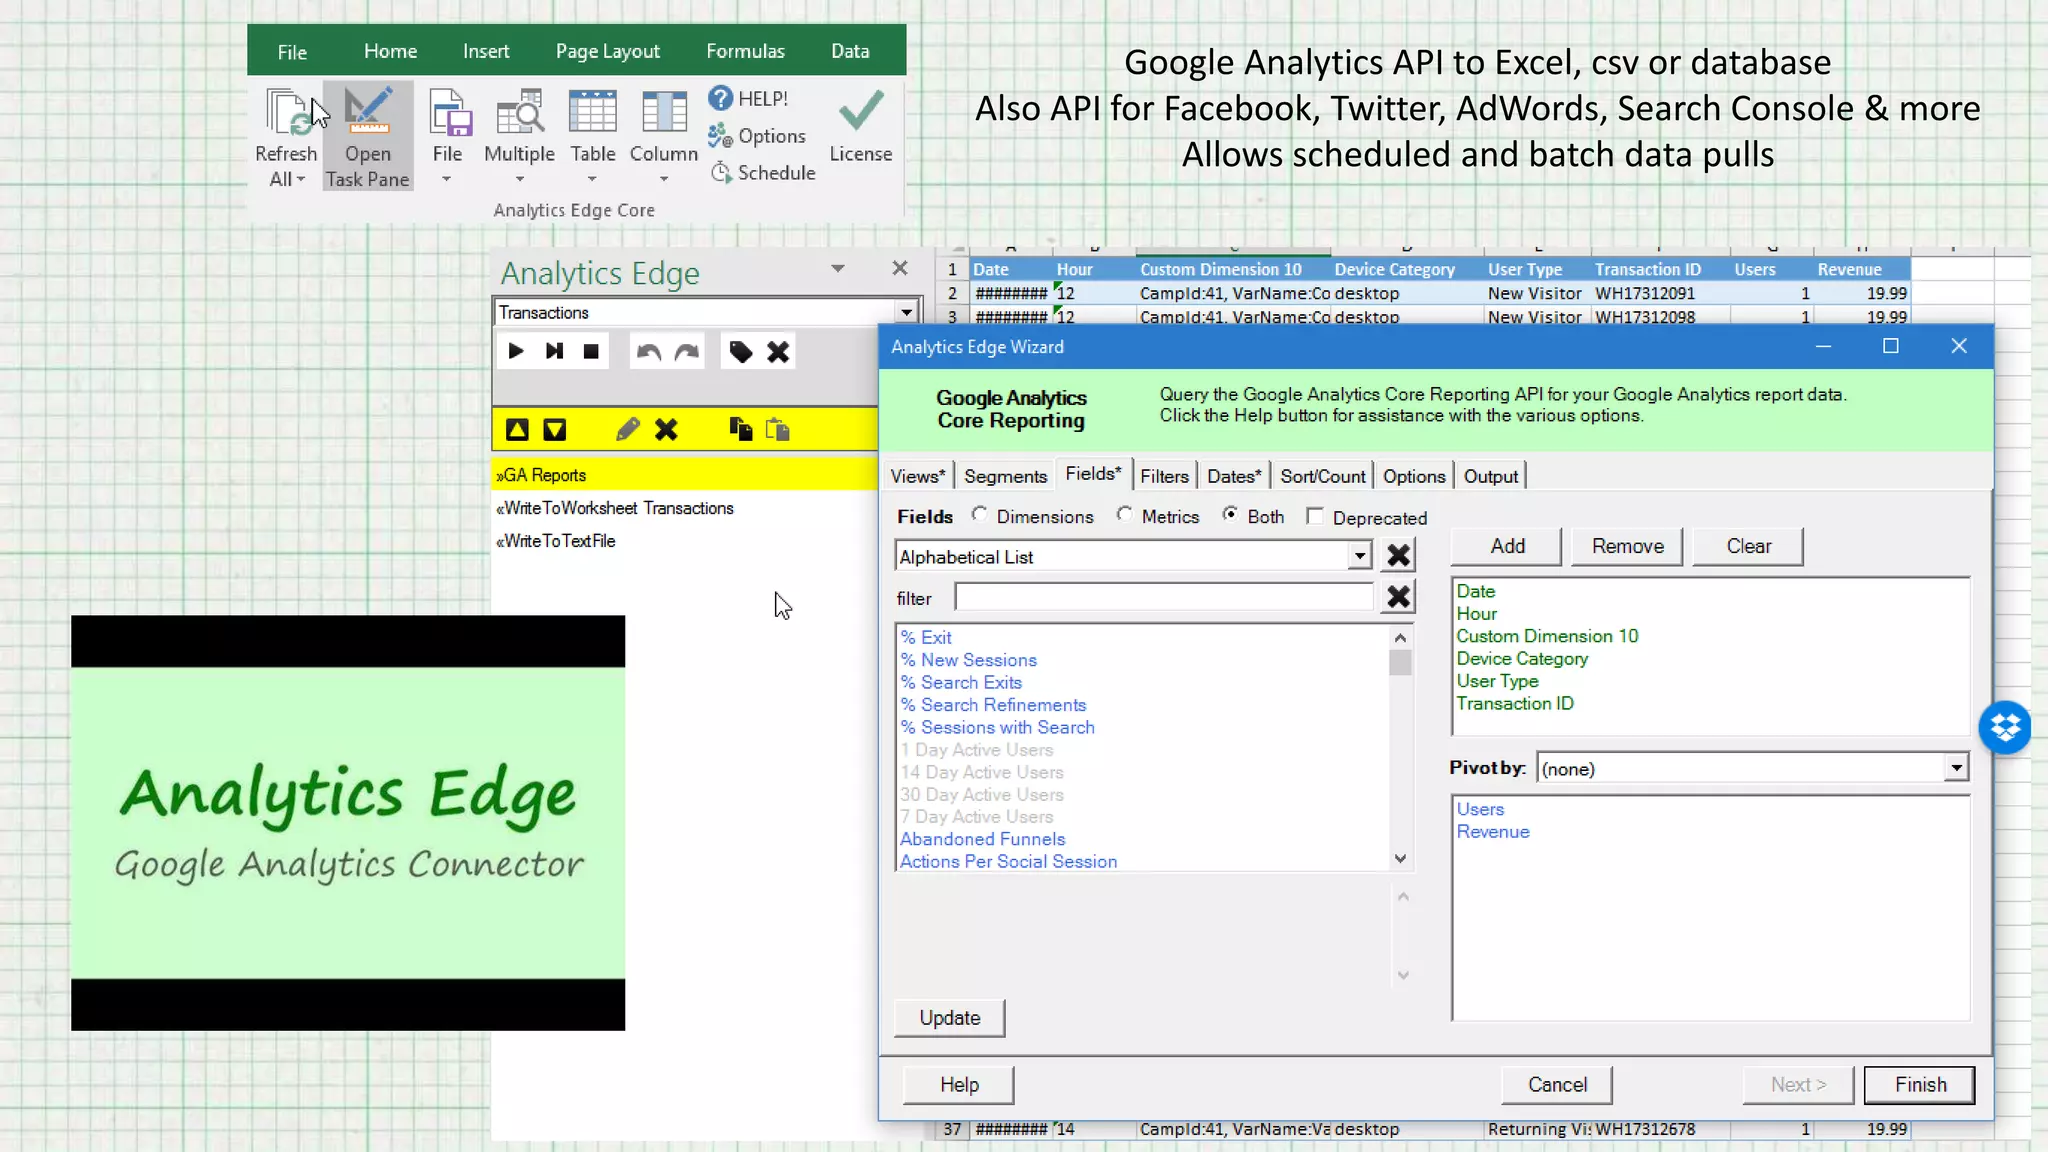This screenshot has height=1152, width=2048.
Task: Open the Alphabetical List dropdown
Action: [1359, 556]
